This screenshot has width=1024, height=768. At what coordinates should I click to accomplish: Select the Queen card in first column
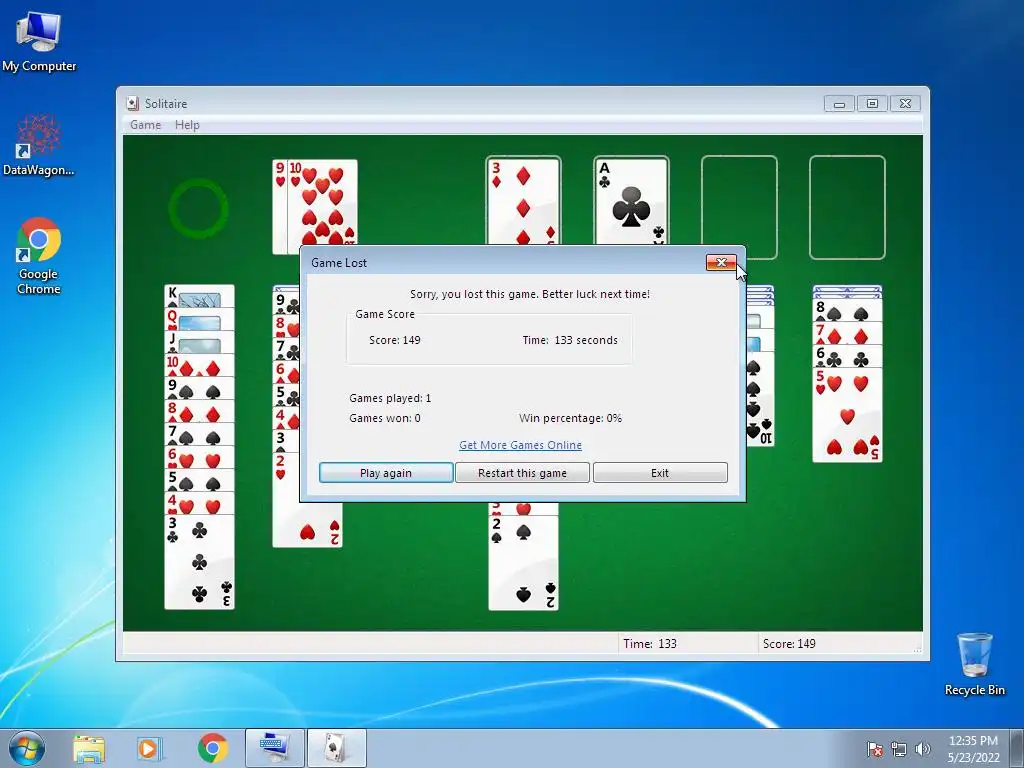click(199, 319)
